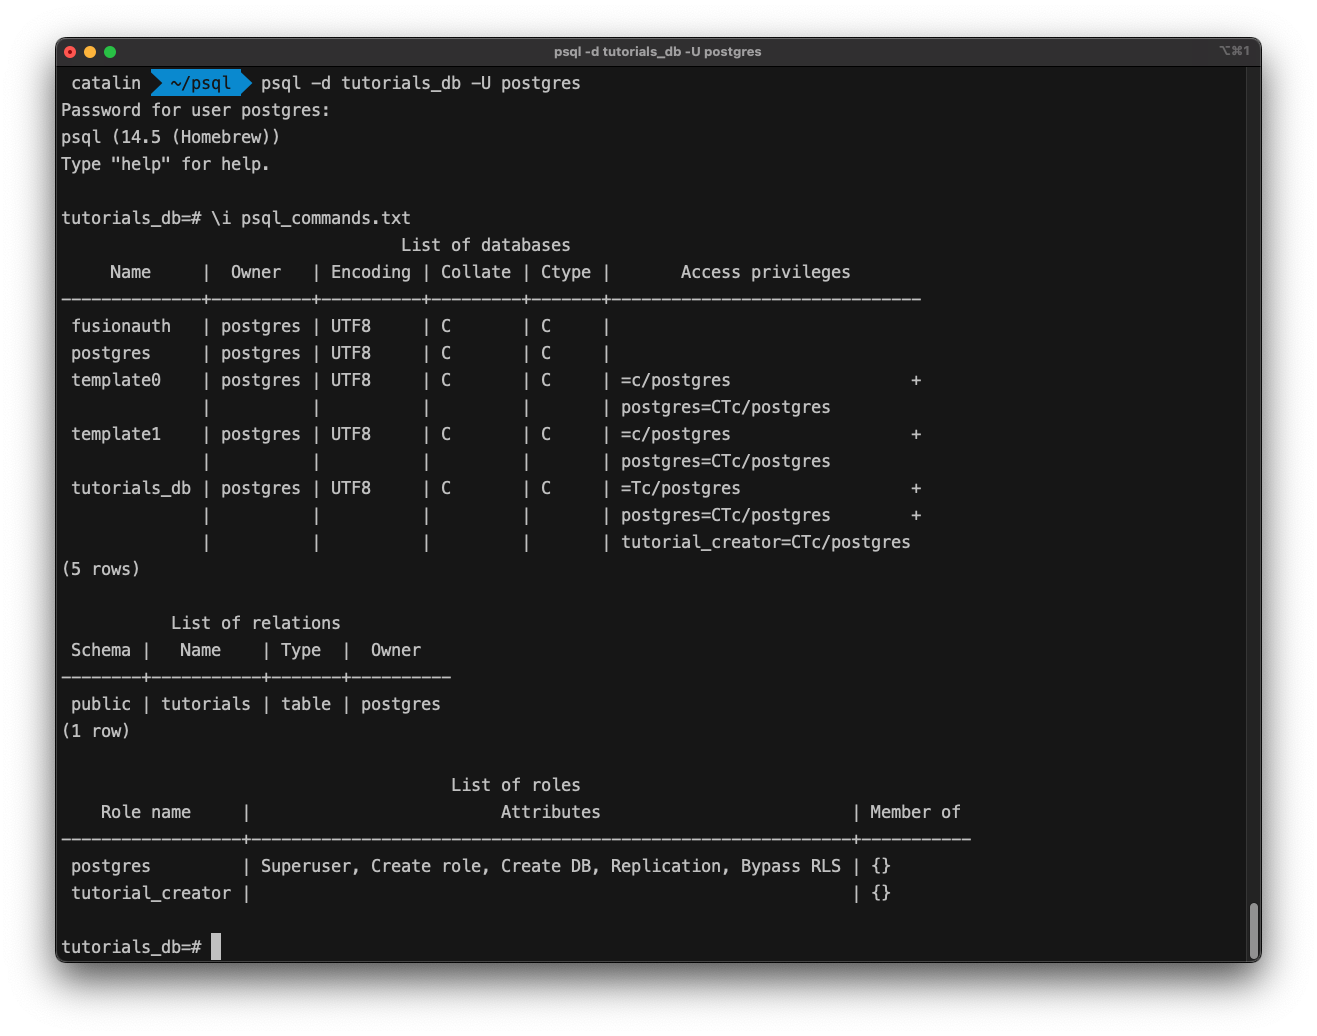Click the catalin username in the prompt
The height and width of the screenshot is (1036, 1317).
(105, 83)
